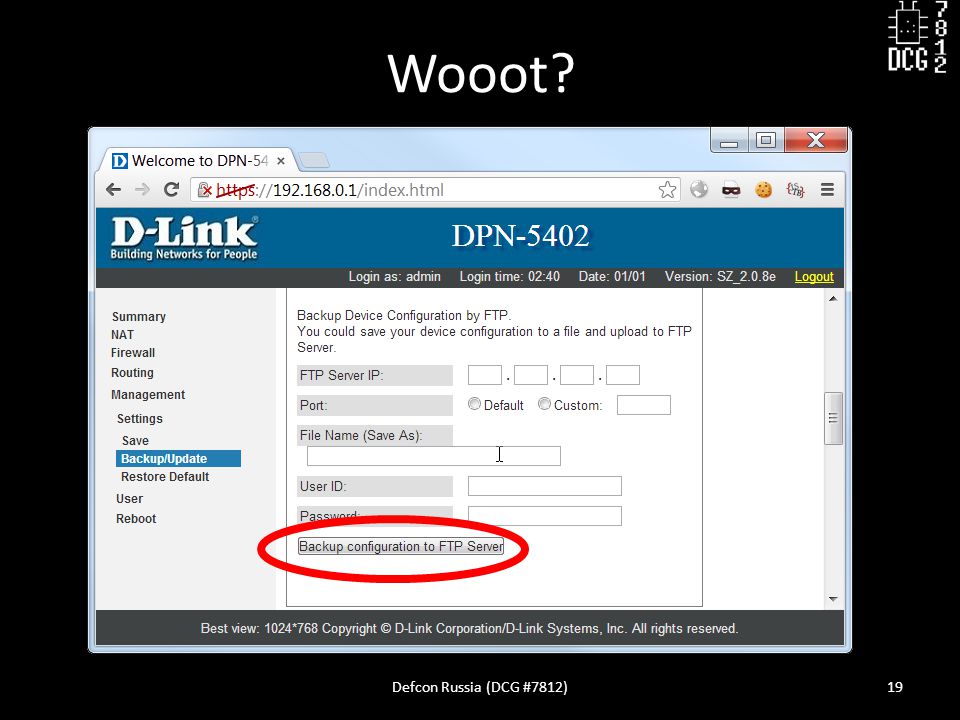This screenshot has height=720, width=960.
Task: Click the 'Date: 01/01' text
Action: [612, 277]
